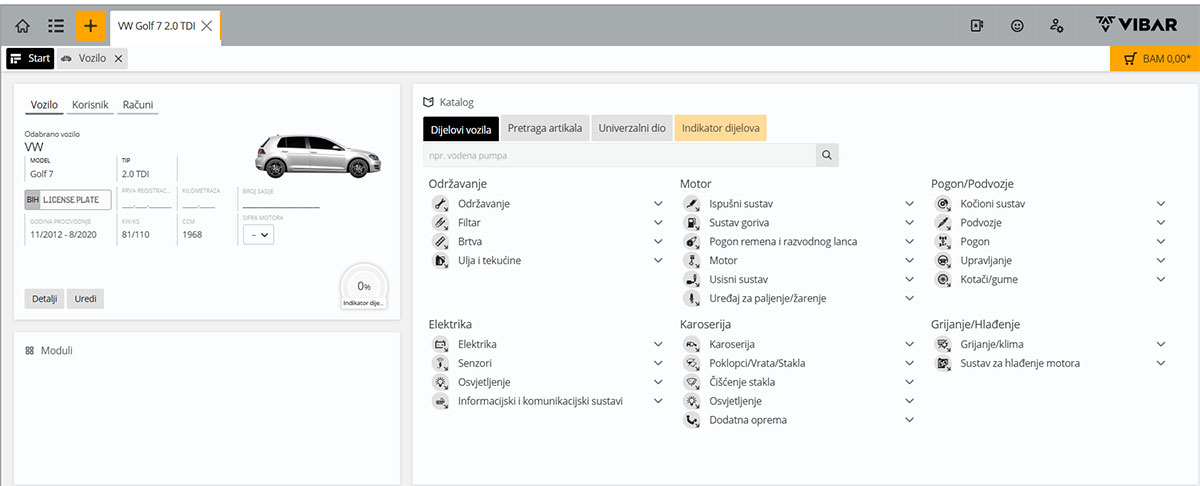Click the Pogon remena i razvodnog lanca icon
Image resolution: width=1200 pixels, height=486 pixels.
(690, 242)
